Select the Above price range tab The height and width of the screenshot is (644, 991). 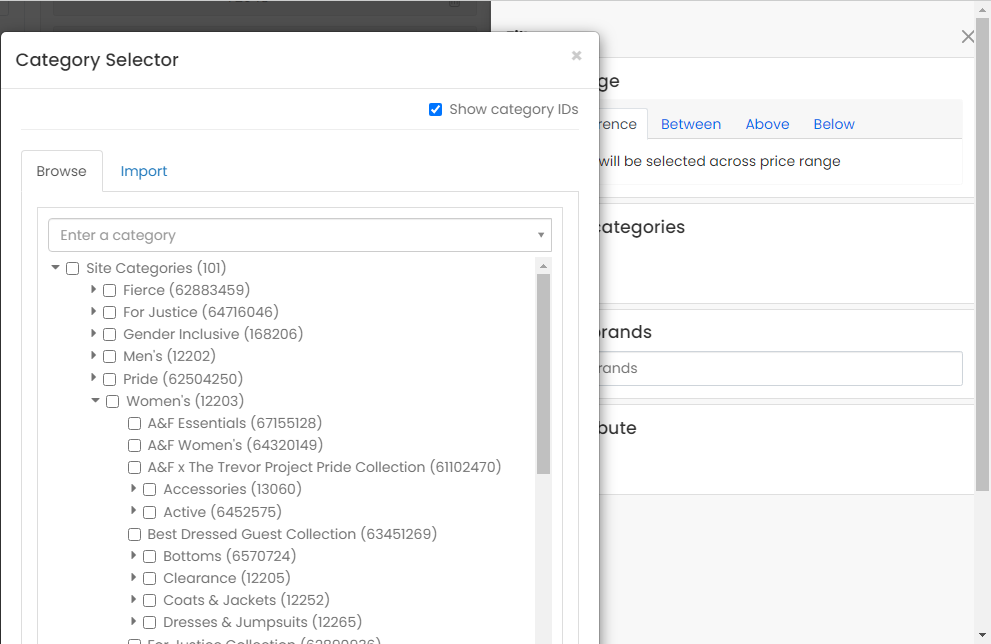coord(767,124)
